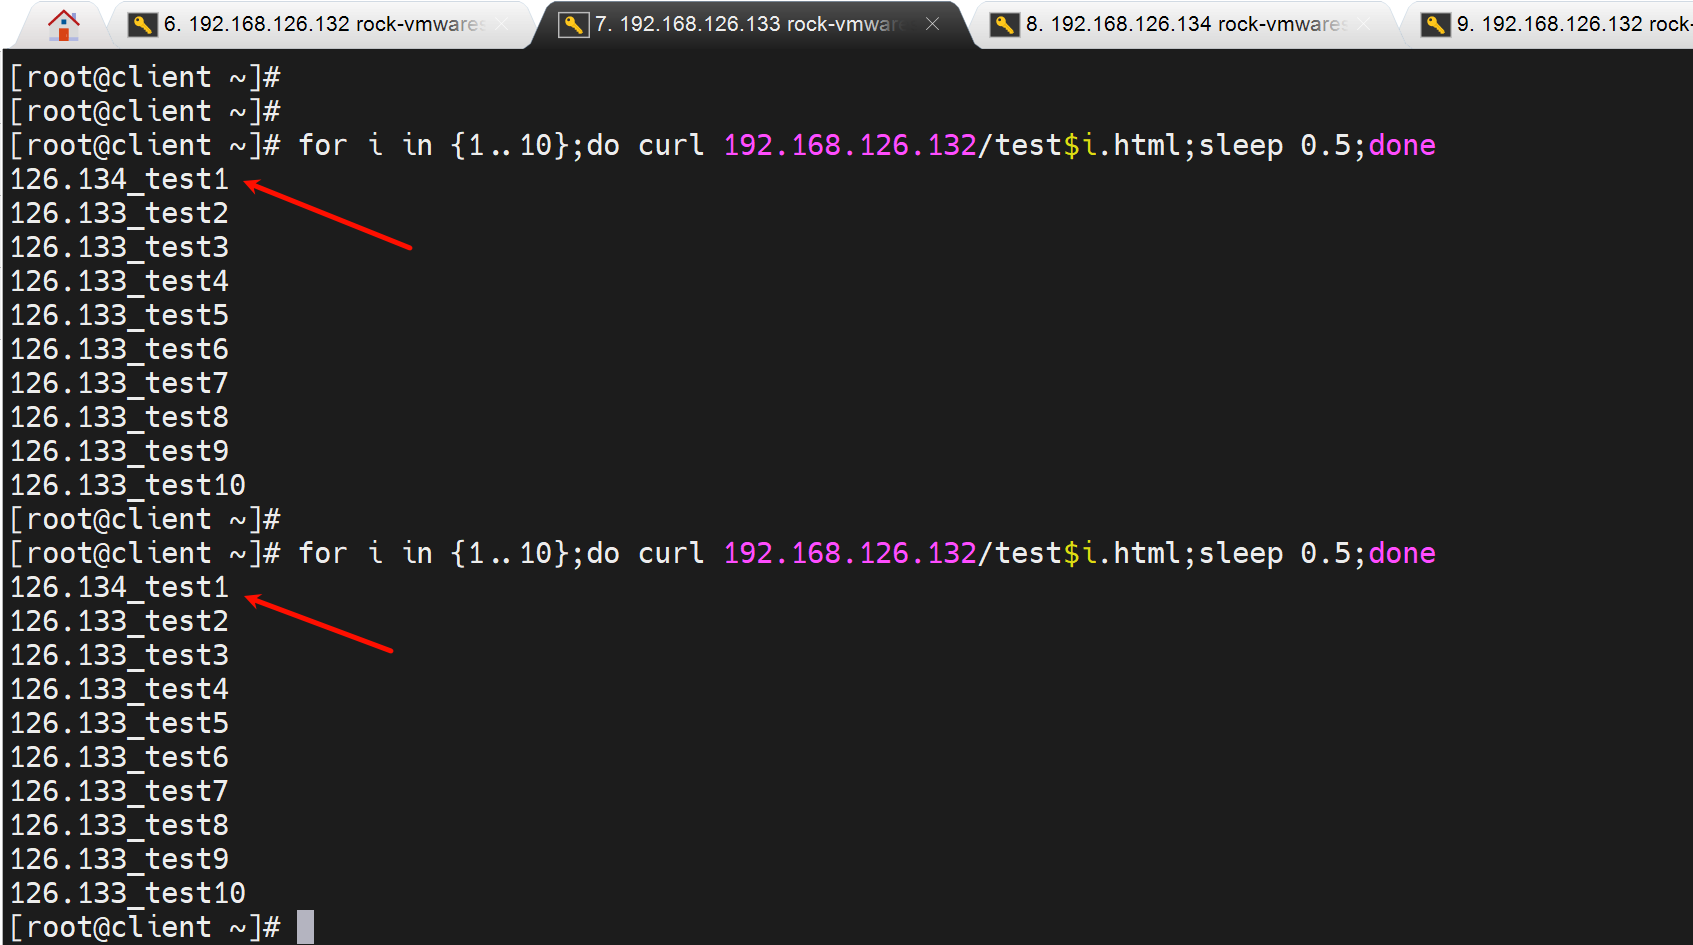
Task: Click the terminal cursor at the last prompt
Action: tap(305, 927)
